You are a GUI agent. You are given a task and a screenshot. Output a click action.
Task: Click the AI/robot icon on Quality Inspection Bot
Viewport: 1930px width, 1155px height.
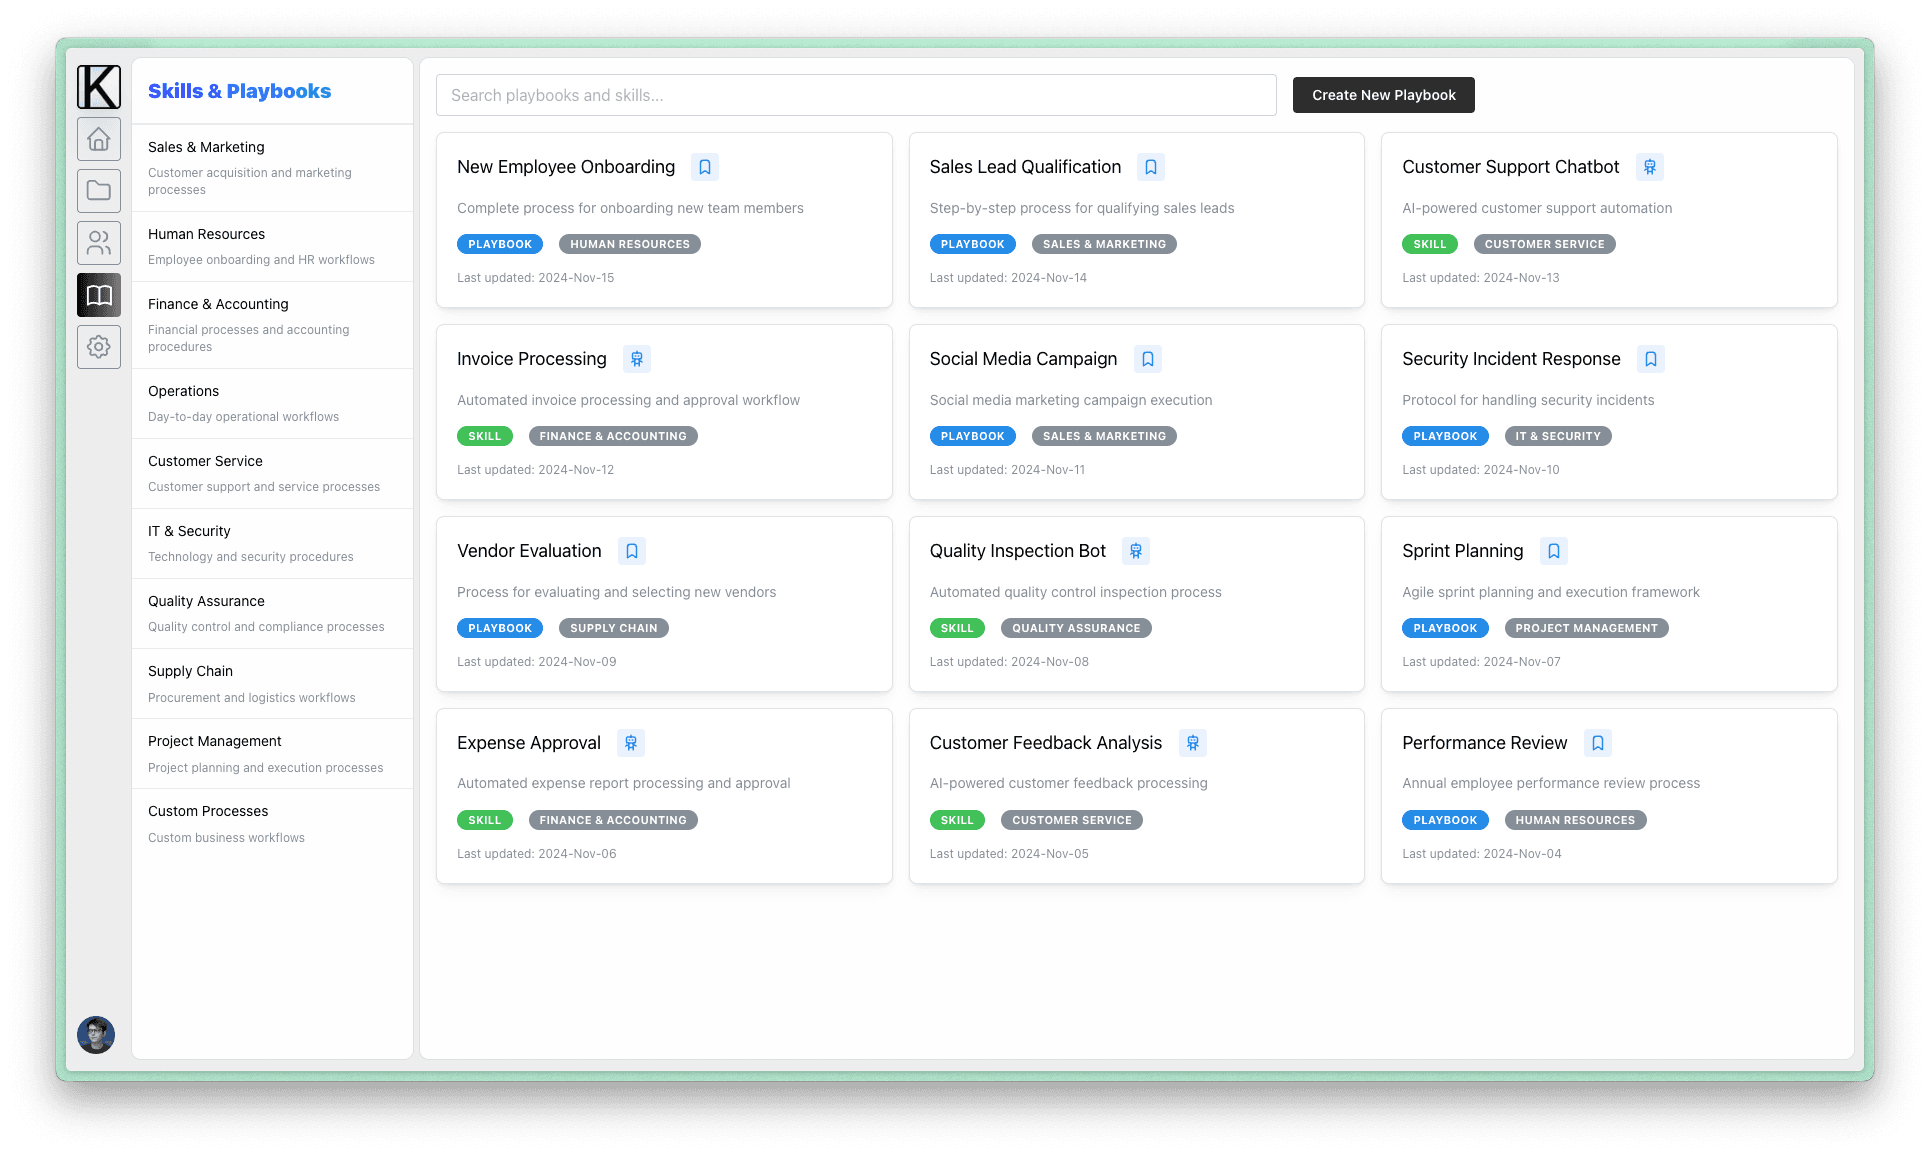(1134, 550)
